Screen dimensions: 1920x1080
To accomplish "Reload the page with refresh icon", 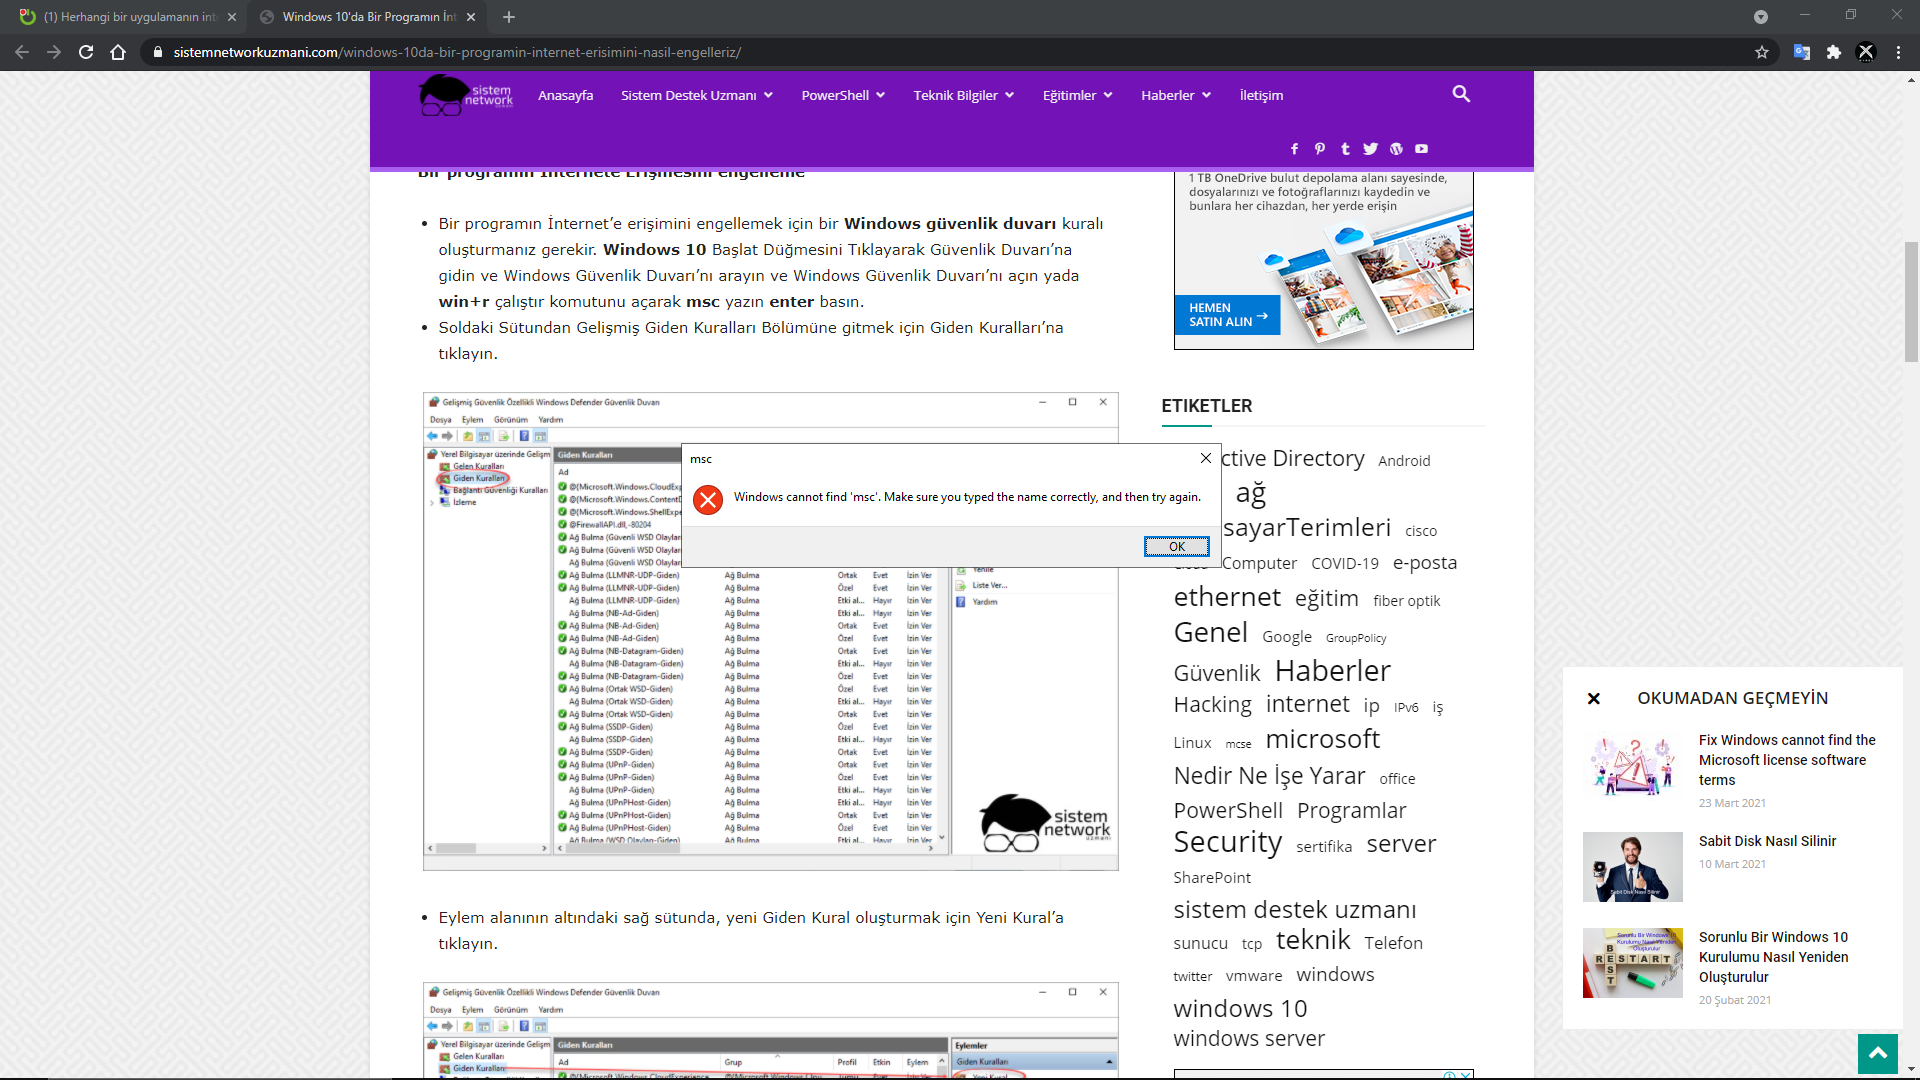I will click(86, 52).
